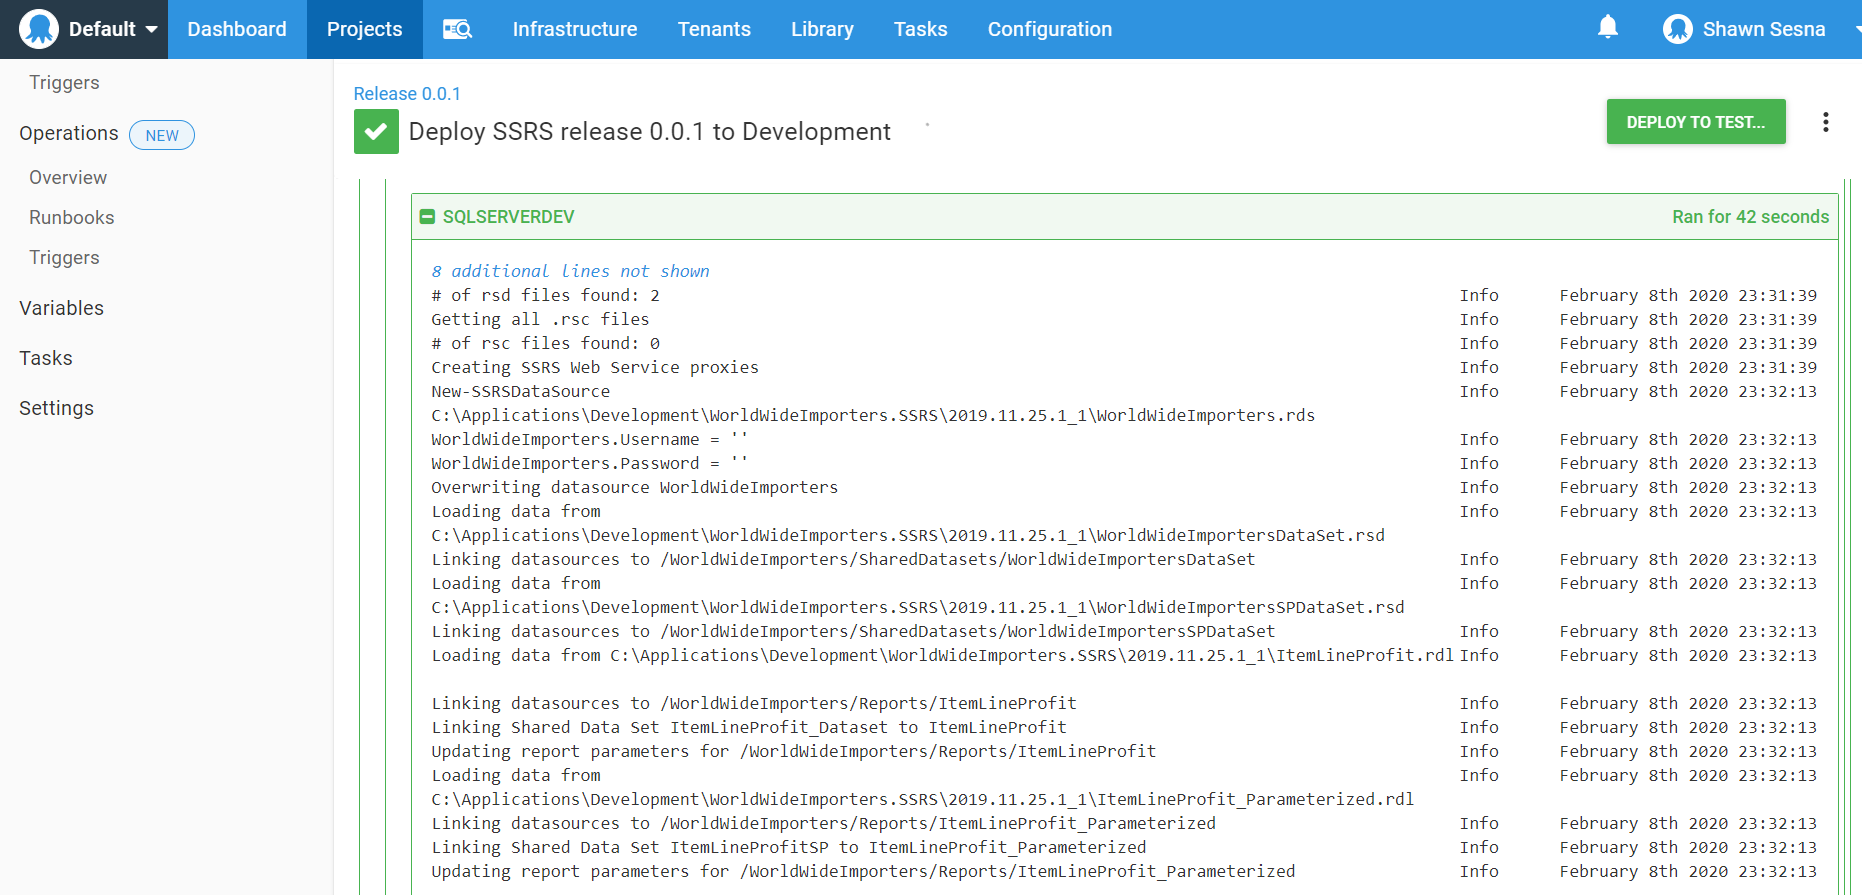1862x895 pixels.
Task: Open project Settings in the sidebar
Action: click(57, 408)
